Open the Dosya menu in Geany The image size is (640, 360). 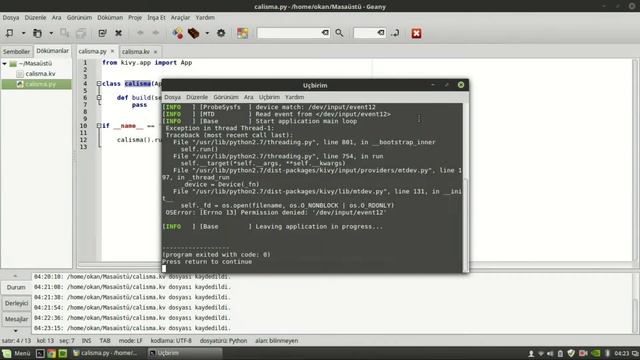point(11,18)
